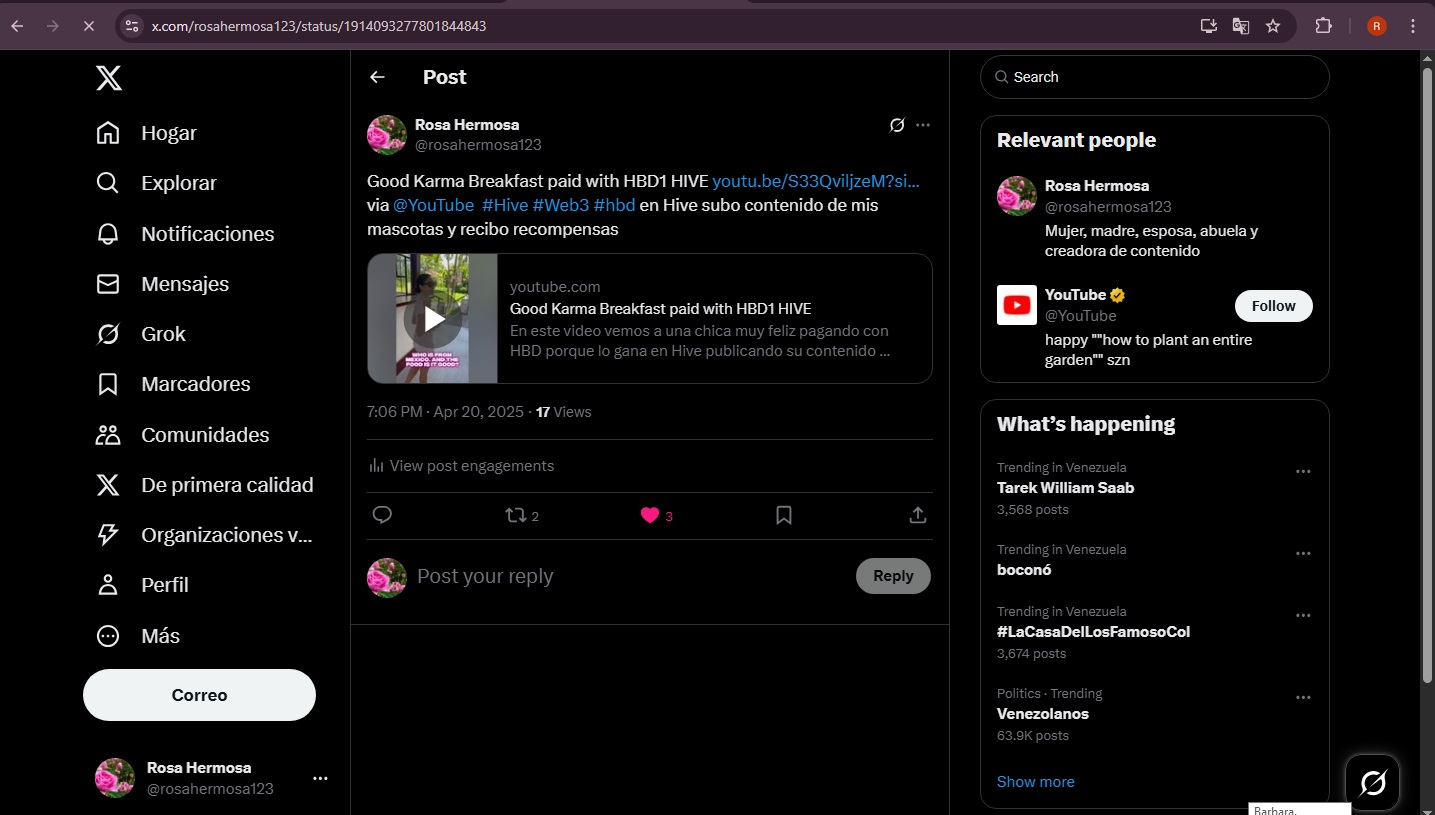Click the address bar URL
Viewport: 1435px width, 815px height.
tap(319, 26)
